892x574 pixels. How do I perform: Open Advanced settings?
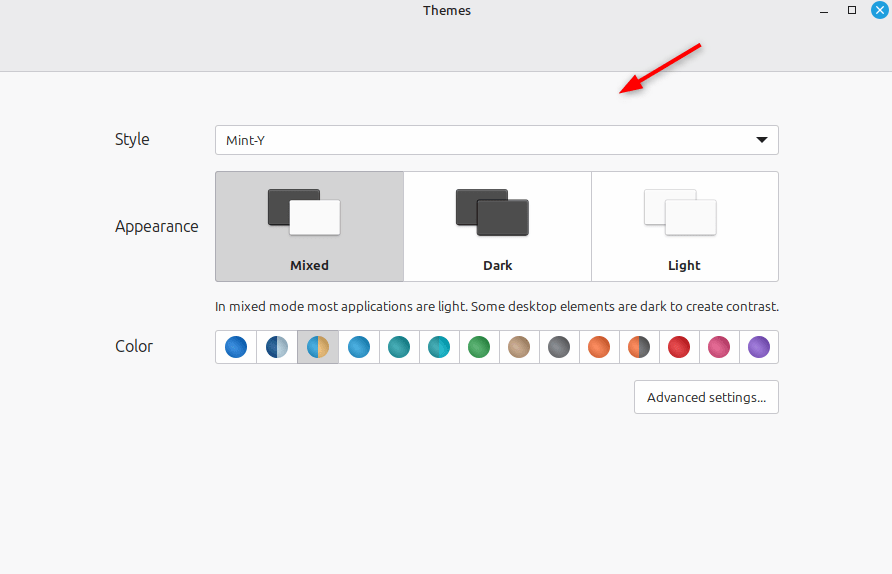pos(706,397)
